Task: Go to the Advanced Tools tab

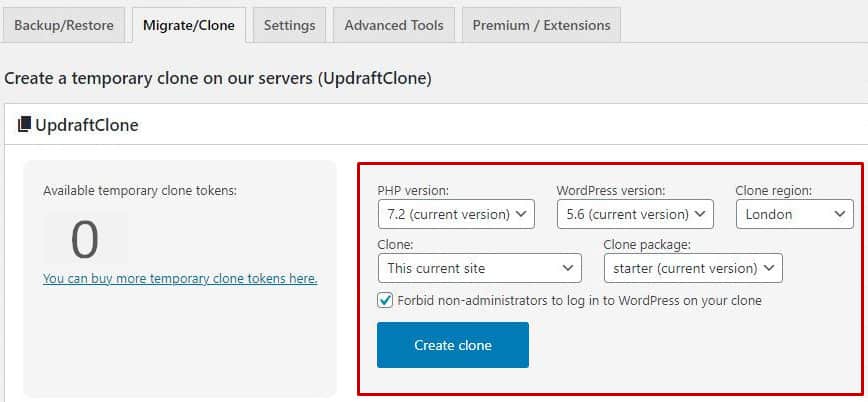Action: [x=394, y=25]
